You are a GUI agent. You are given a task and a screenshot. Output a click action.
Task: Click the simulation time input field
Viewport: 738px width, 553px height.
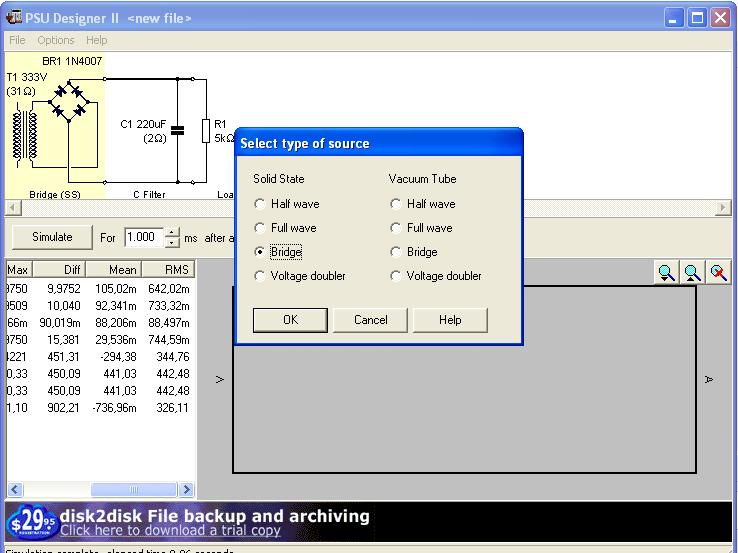pos(142,237)
